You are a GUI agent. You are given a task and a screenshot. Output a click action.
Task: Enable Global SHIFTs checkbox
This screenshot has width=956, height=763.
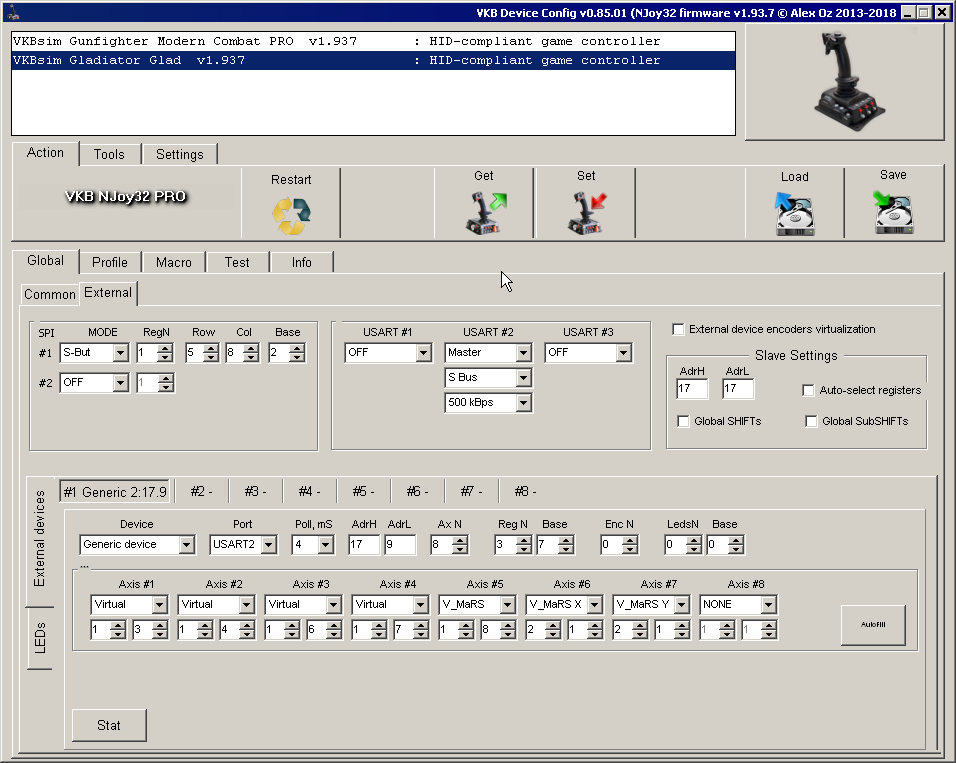point(683,421)
